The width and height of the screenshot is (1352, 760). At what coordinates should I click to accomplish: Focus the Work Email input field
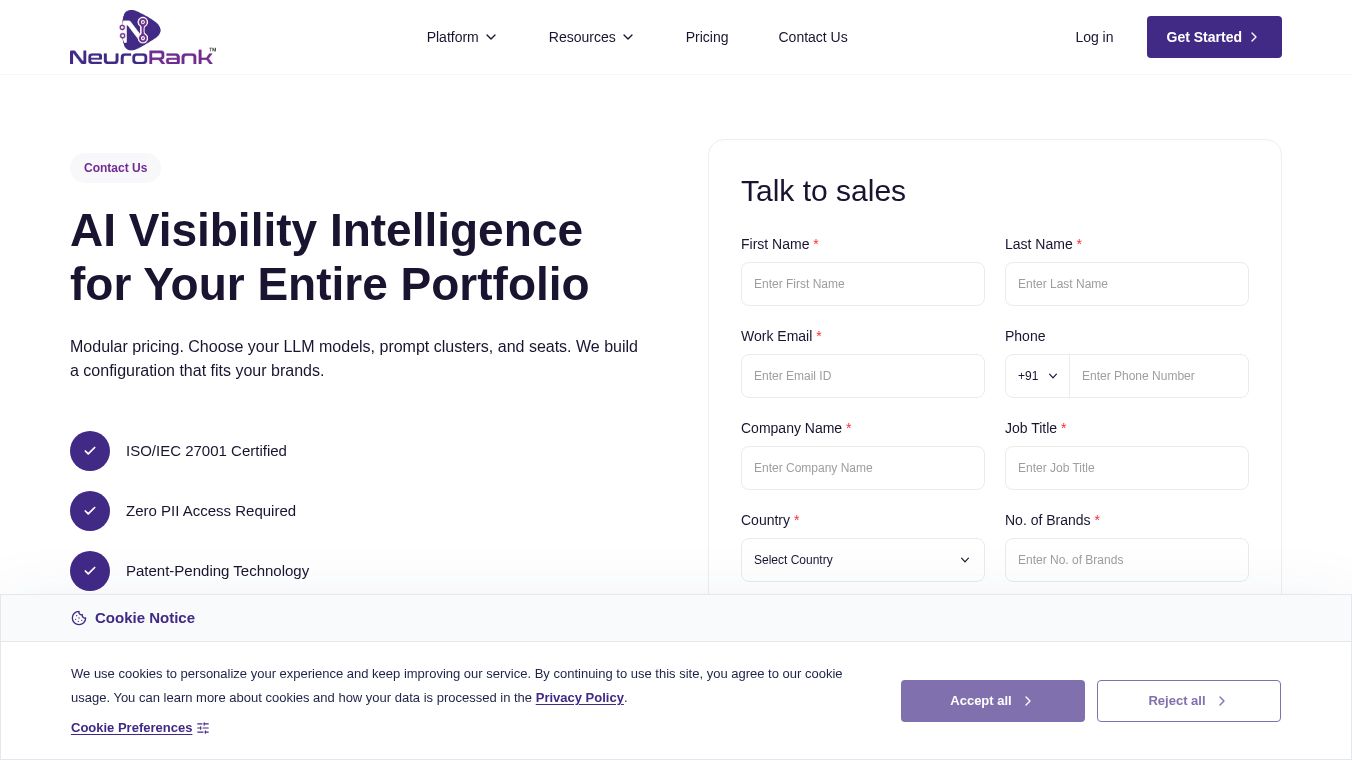pyautogui.click(x=863, y=376)
